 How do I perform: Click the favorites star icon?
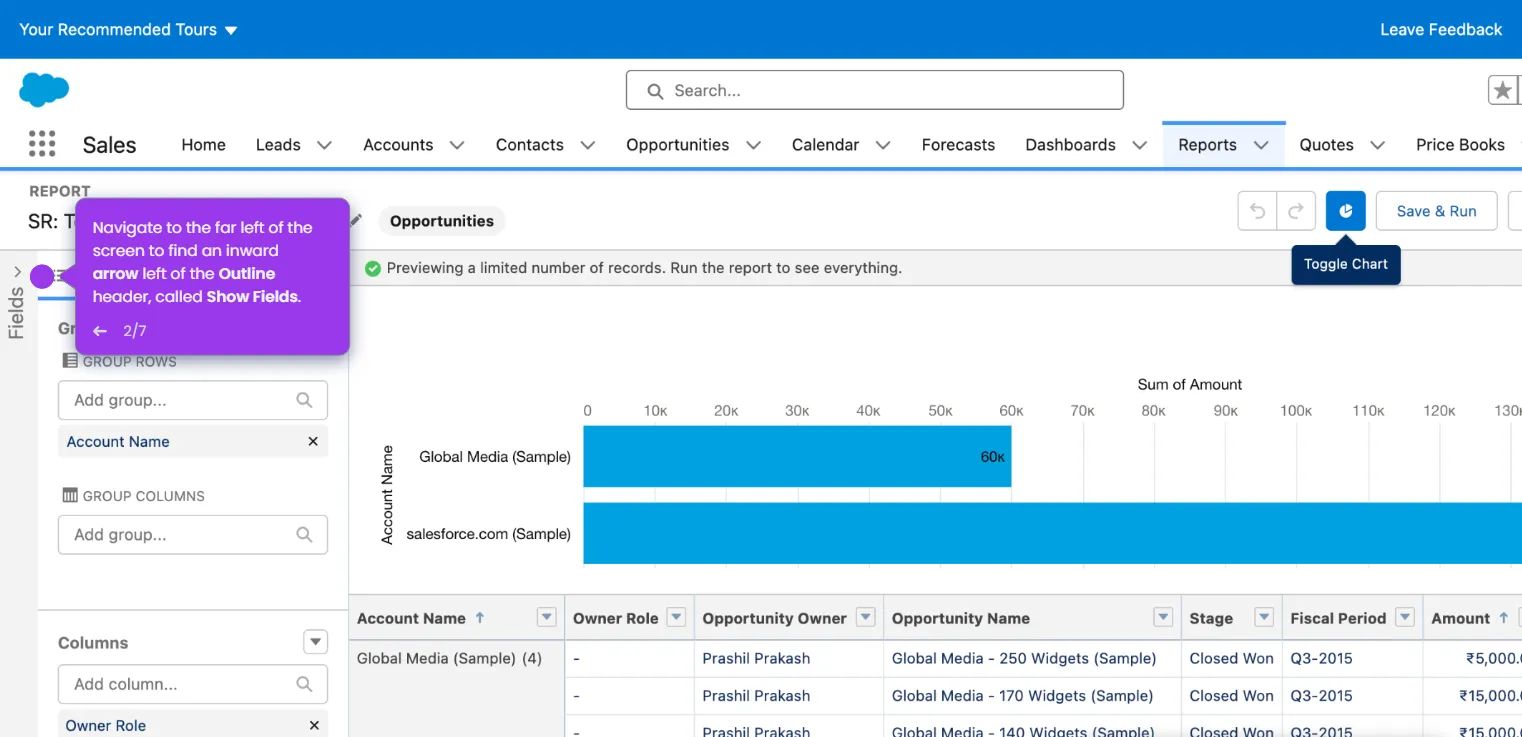click(1503, 90)
